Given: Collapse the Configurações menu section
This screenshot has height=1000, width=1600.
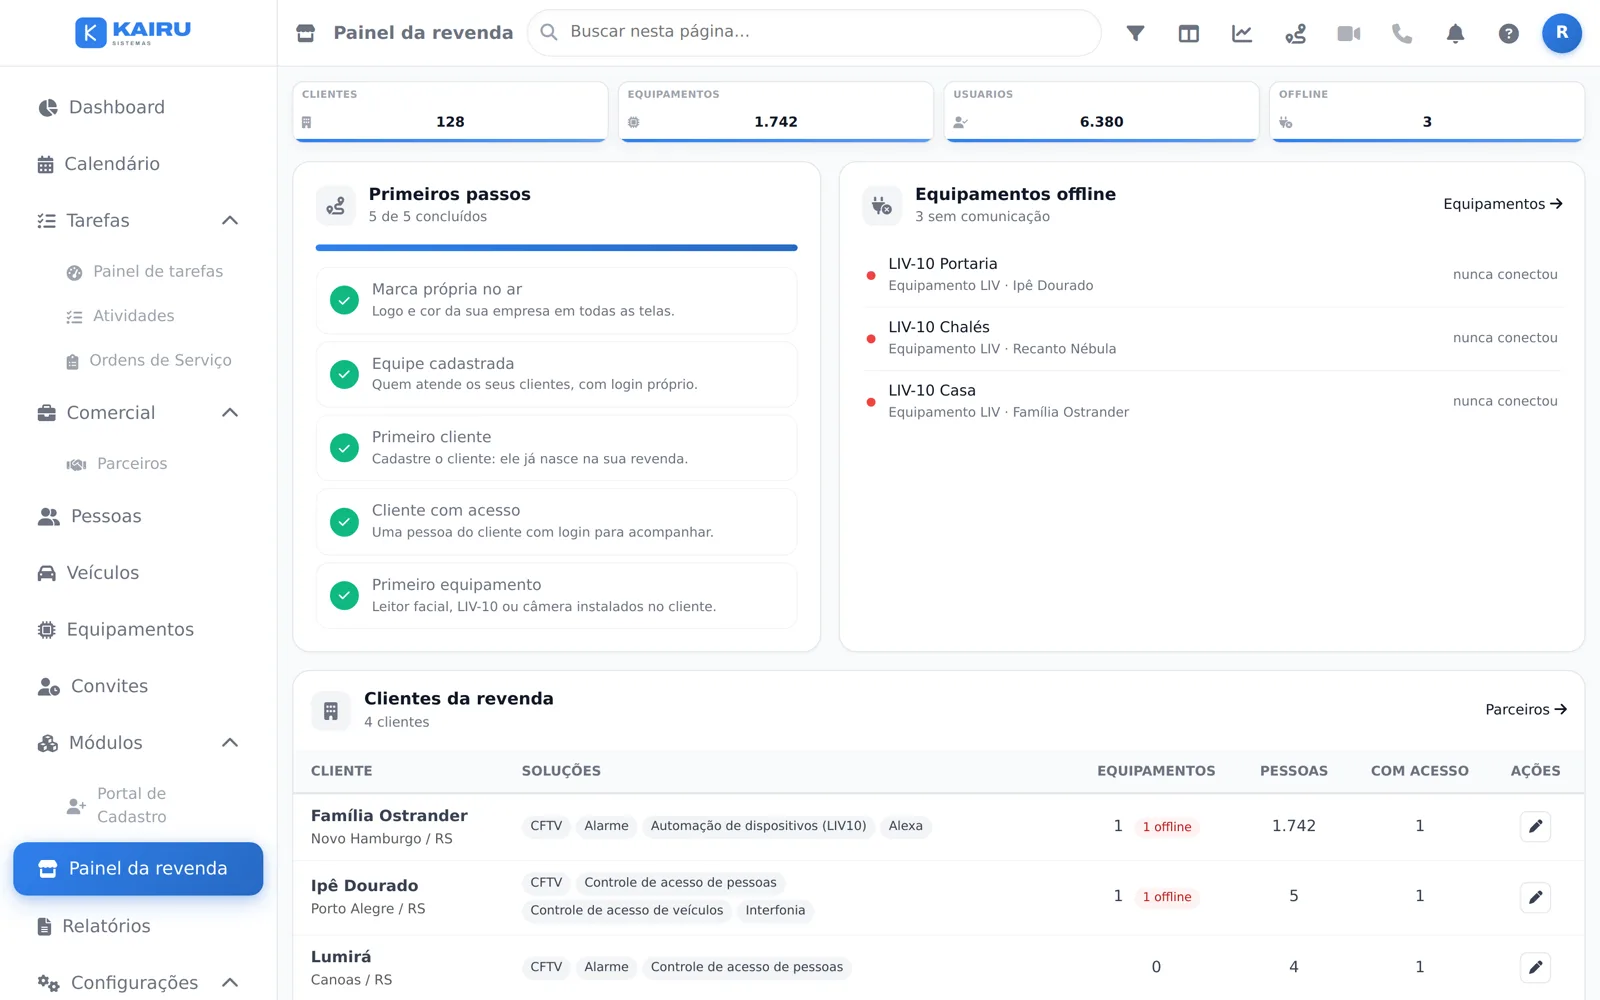Looking at the screenshot, I should (230, 982).
